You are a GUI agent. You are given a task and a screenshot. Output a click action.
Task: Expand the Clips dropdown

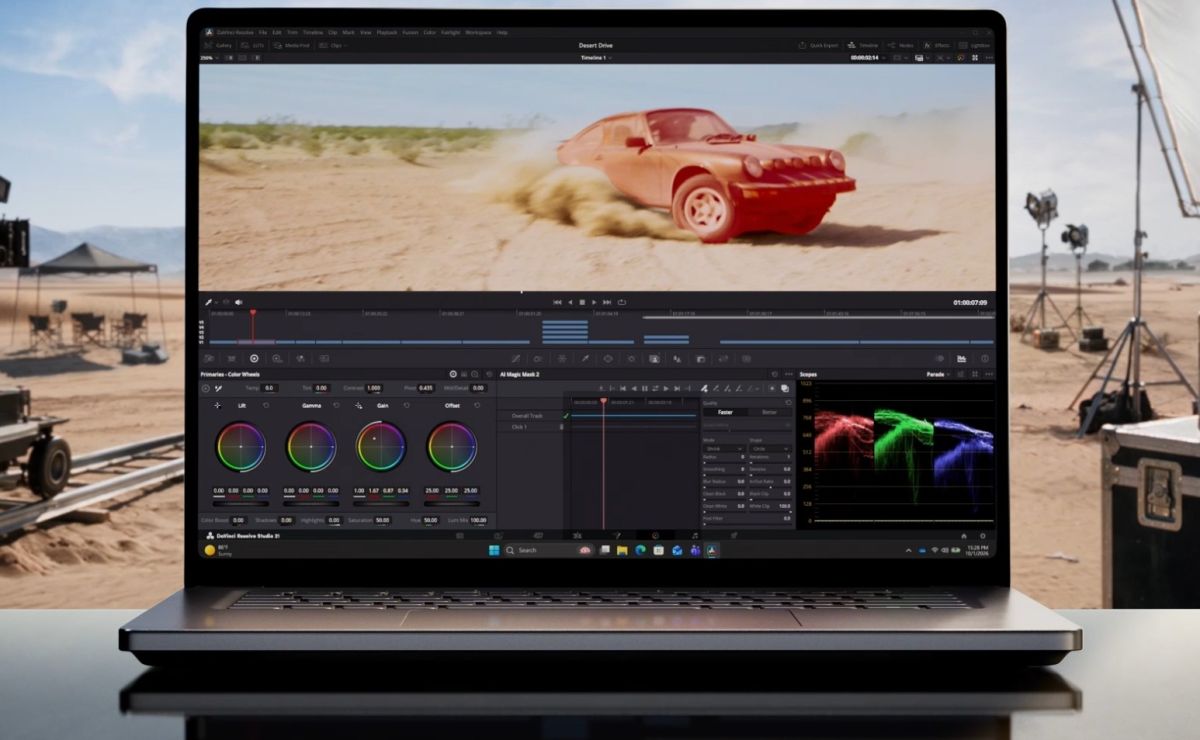[333, 45]
